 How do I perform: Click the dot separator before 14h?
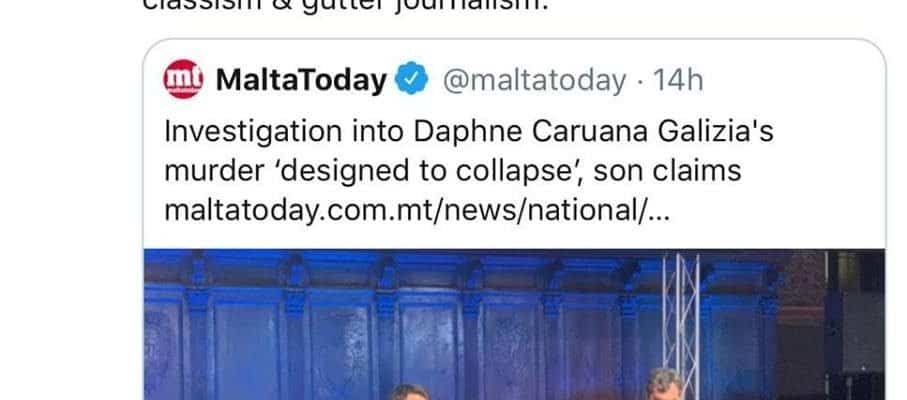click(639, 81)
